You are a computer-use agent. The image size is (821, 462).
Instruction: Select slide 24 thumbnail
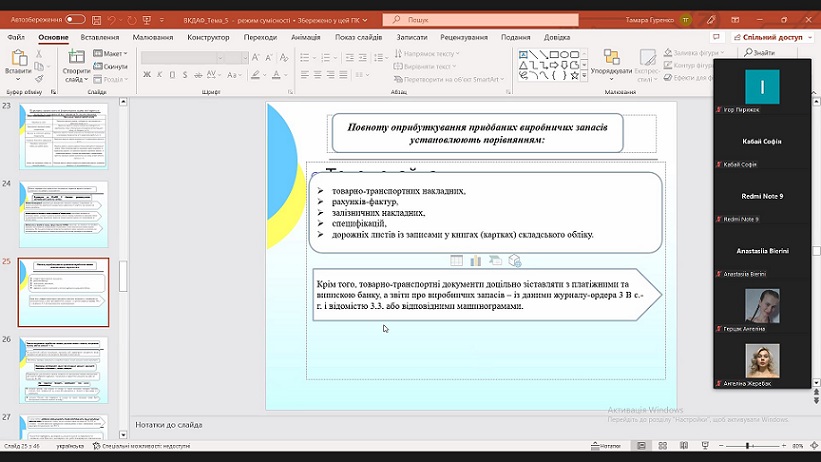pyautogui.click(x=63, y=214)
